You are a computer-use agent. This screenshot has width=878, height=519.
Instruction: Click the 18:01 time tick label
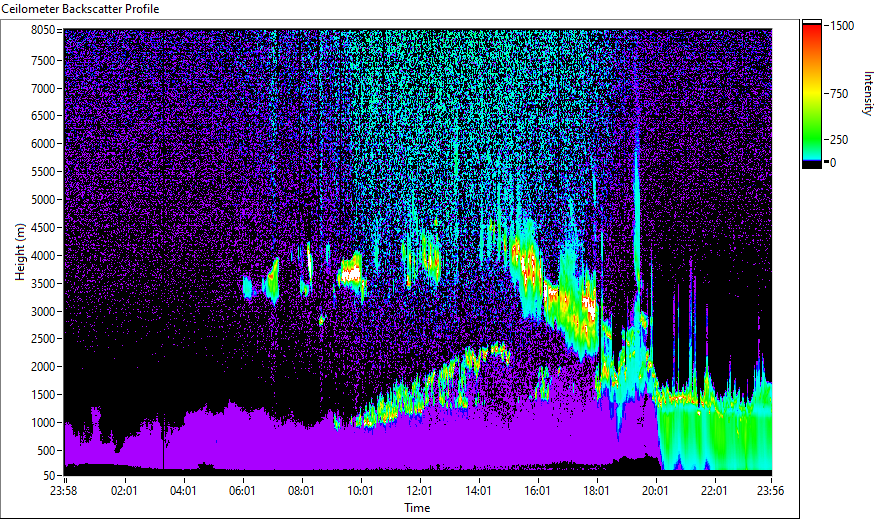[x=596, y=491]
